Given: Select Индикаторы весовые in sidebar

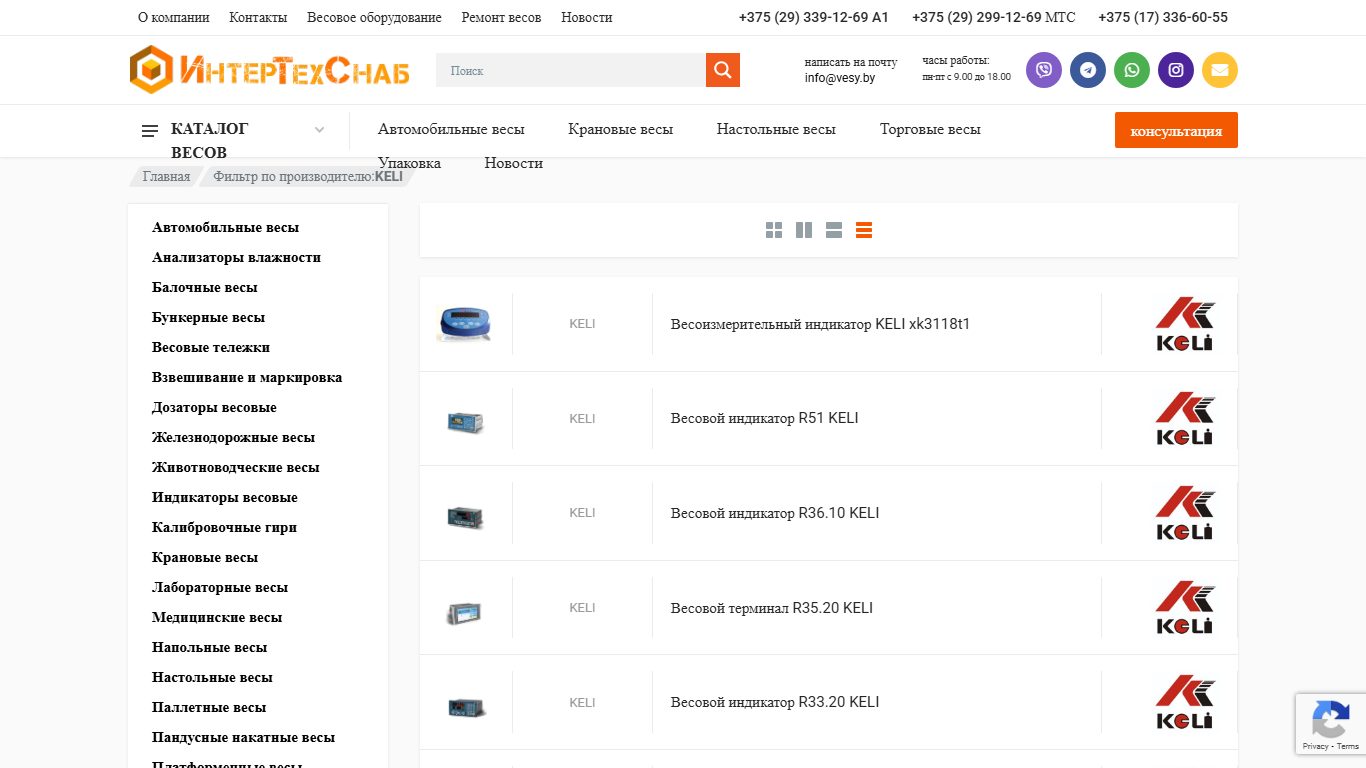Looking at the screenshot, I should click(225, 497).
